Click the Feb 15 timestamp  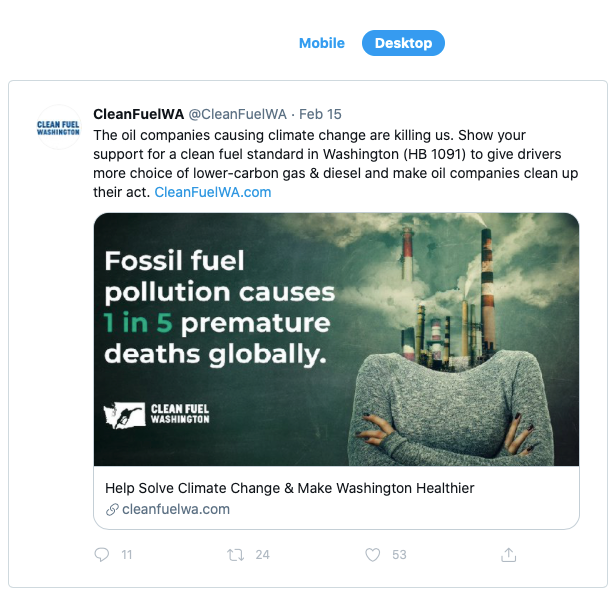[x=320, y=114]
